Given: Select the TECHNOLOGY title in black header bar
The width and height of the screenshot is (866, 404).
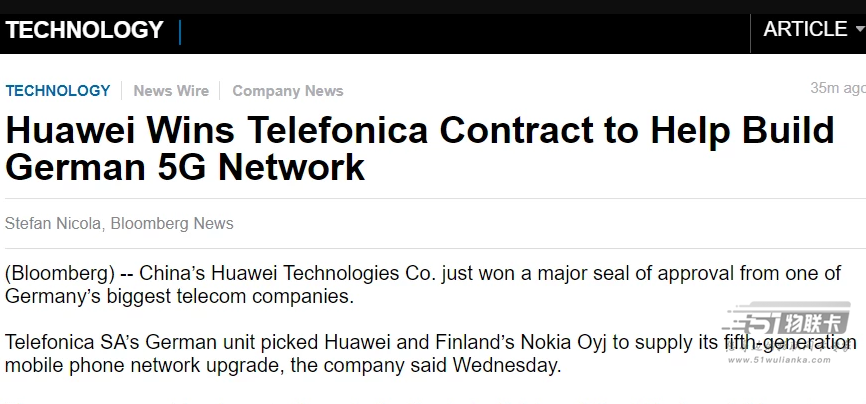Looking at the screenshot, I should pos(85,29).
